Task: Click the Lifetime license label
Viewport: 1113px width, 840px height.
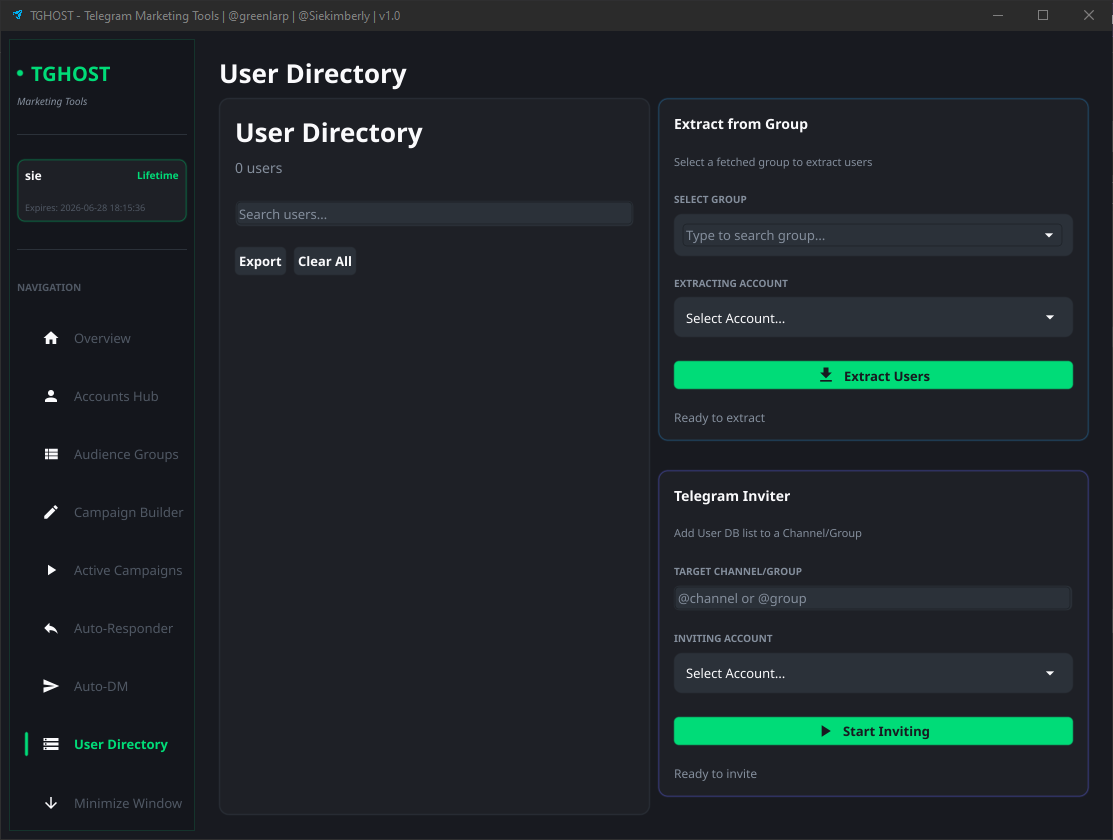Action: [x=158, y=175]
